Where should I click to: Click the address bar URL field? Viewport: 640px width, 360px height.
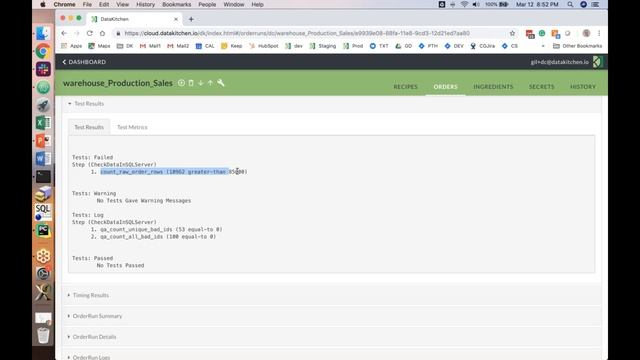coord(297,33)
